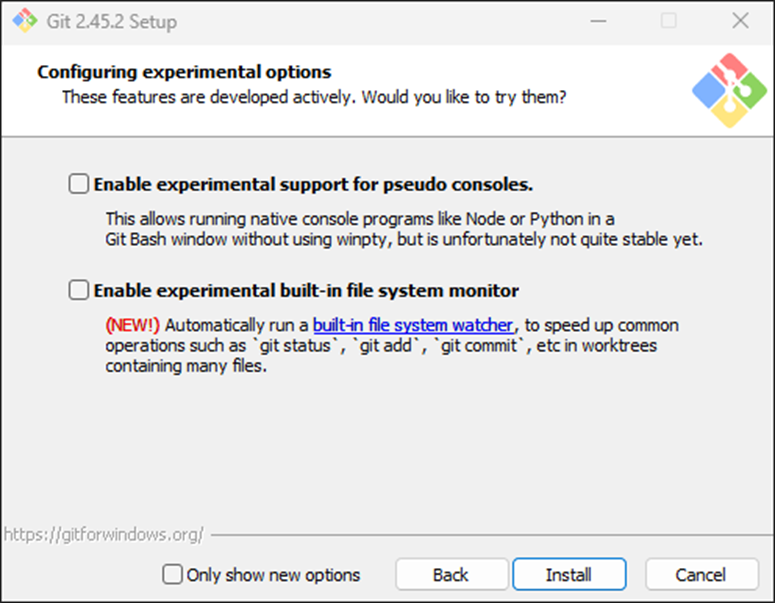Viewport: 775px width, 603px height.
Task: Cancel the Git installation
Action: tap(701, 575)
